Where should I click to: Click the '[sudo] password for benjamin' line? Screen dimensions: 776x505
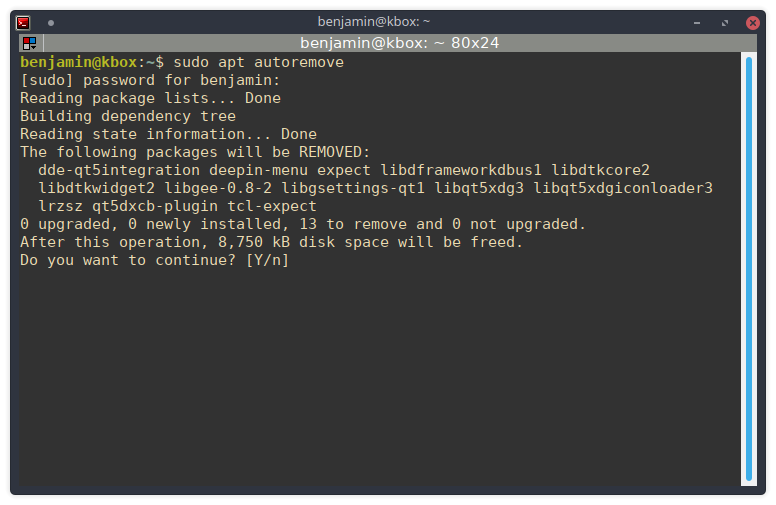pyautogui.click(x=150, y=80)
